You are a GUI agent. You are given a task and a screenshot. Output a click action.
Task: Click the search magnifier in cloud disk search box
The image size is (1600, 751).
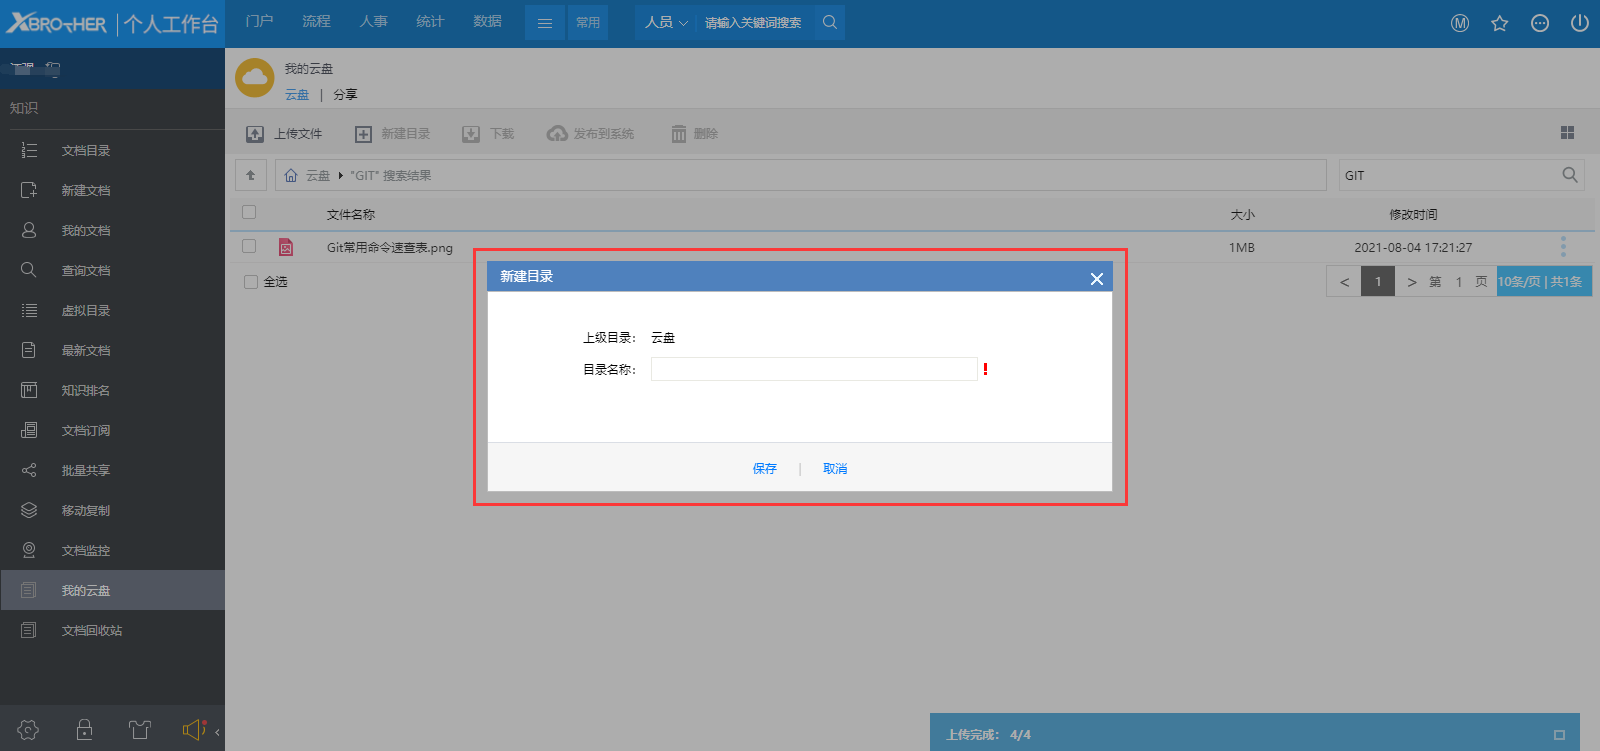[x=1569, y=175]
